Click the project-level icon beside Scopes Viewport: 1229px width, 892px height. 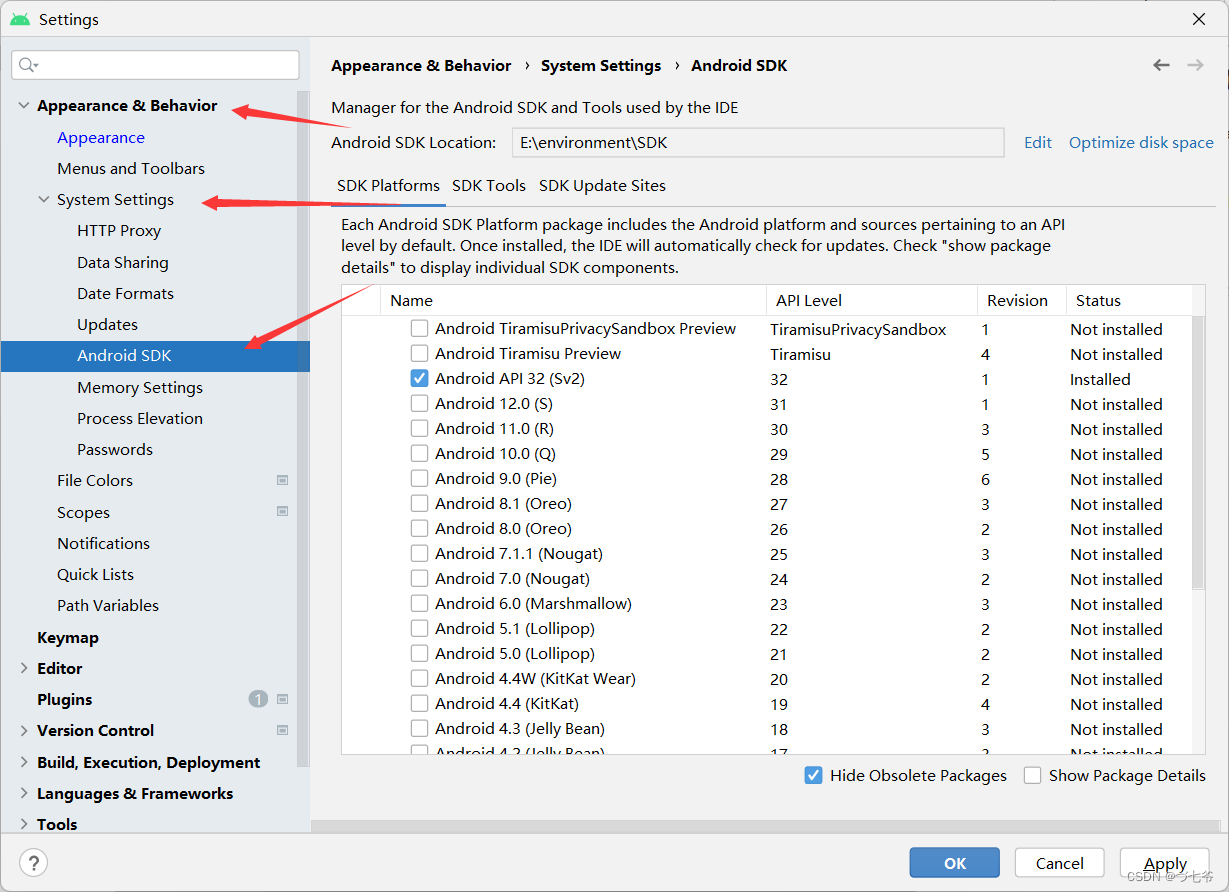(x=282, y=511)
